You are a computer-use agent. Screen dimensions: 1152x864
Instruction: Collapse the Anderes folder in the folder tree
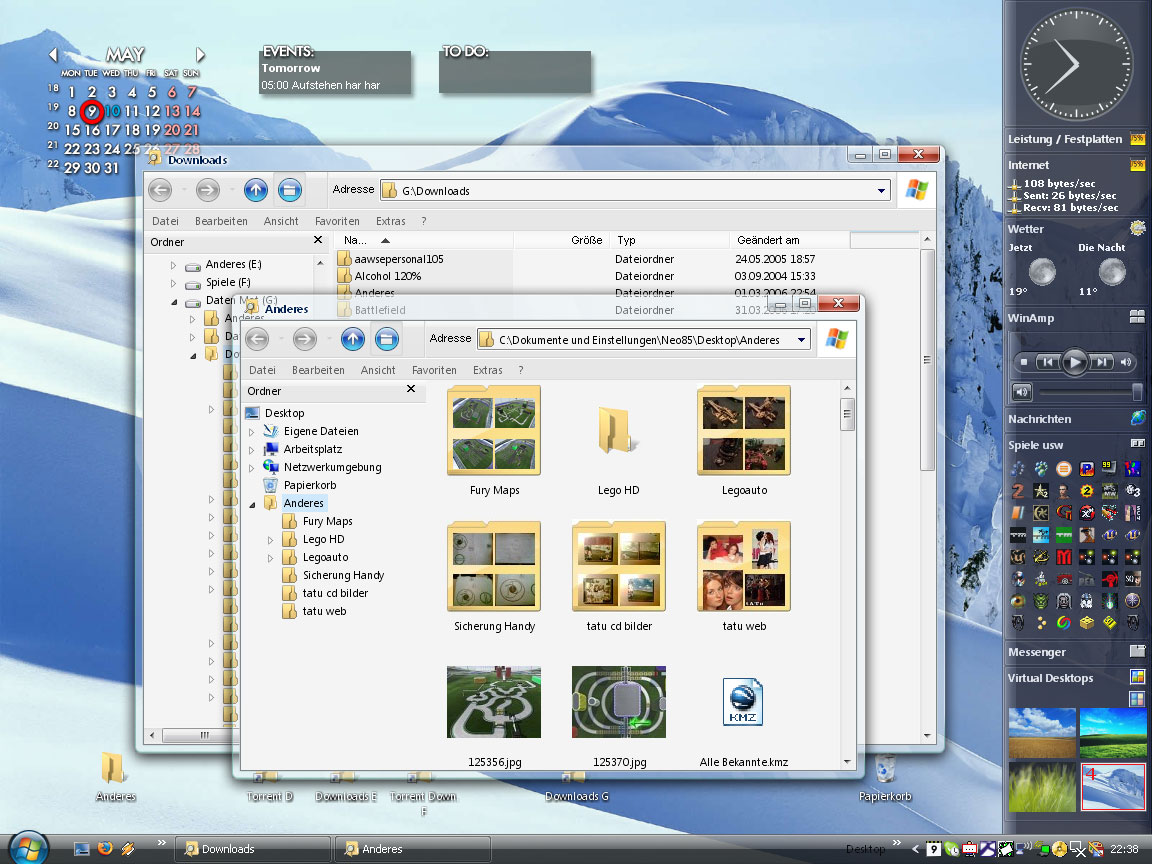click(x=253, y=504)
